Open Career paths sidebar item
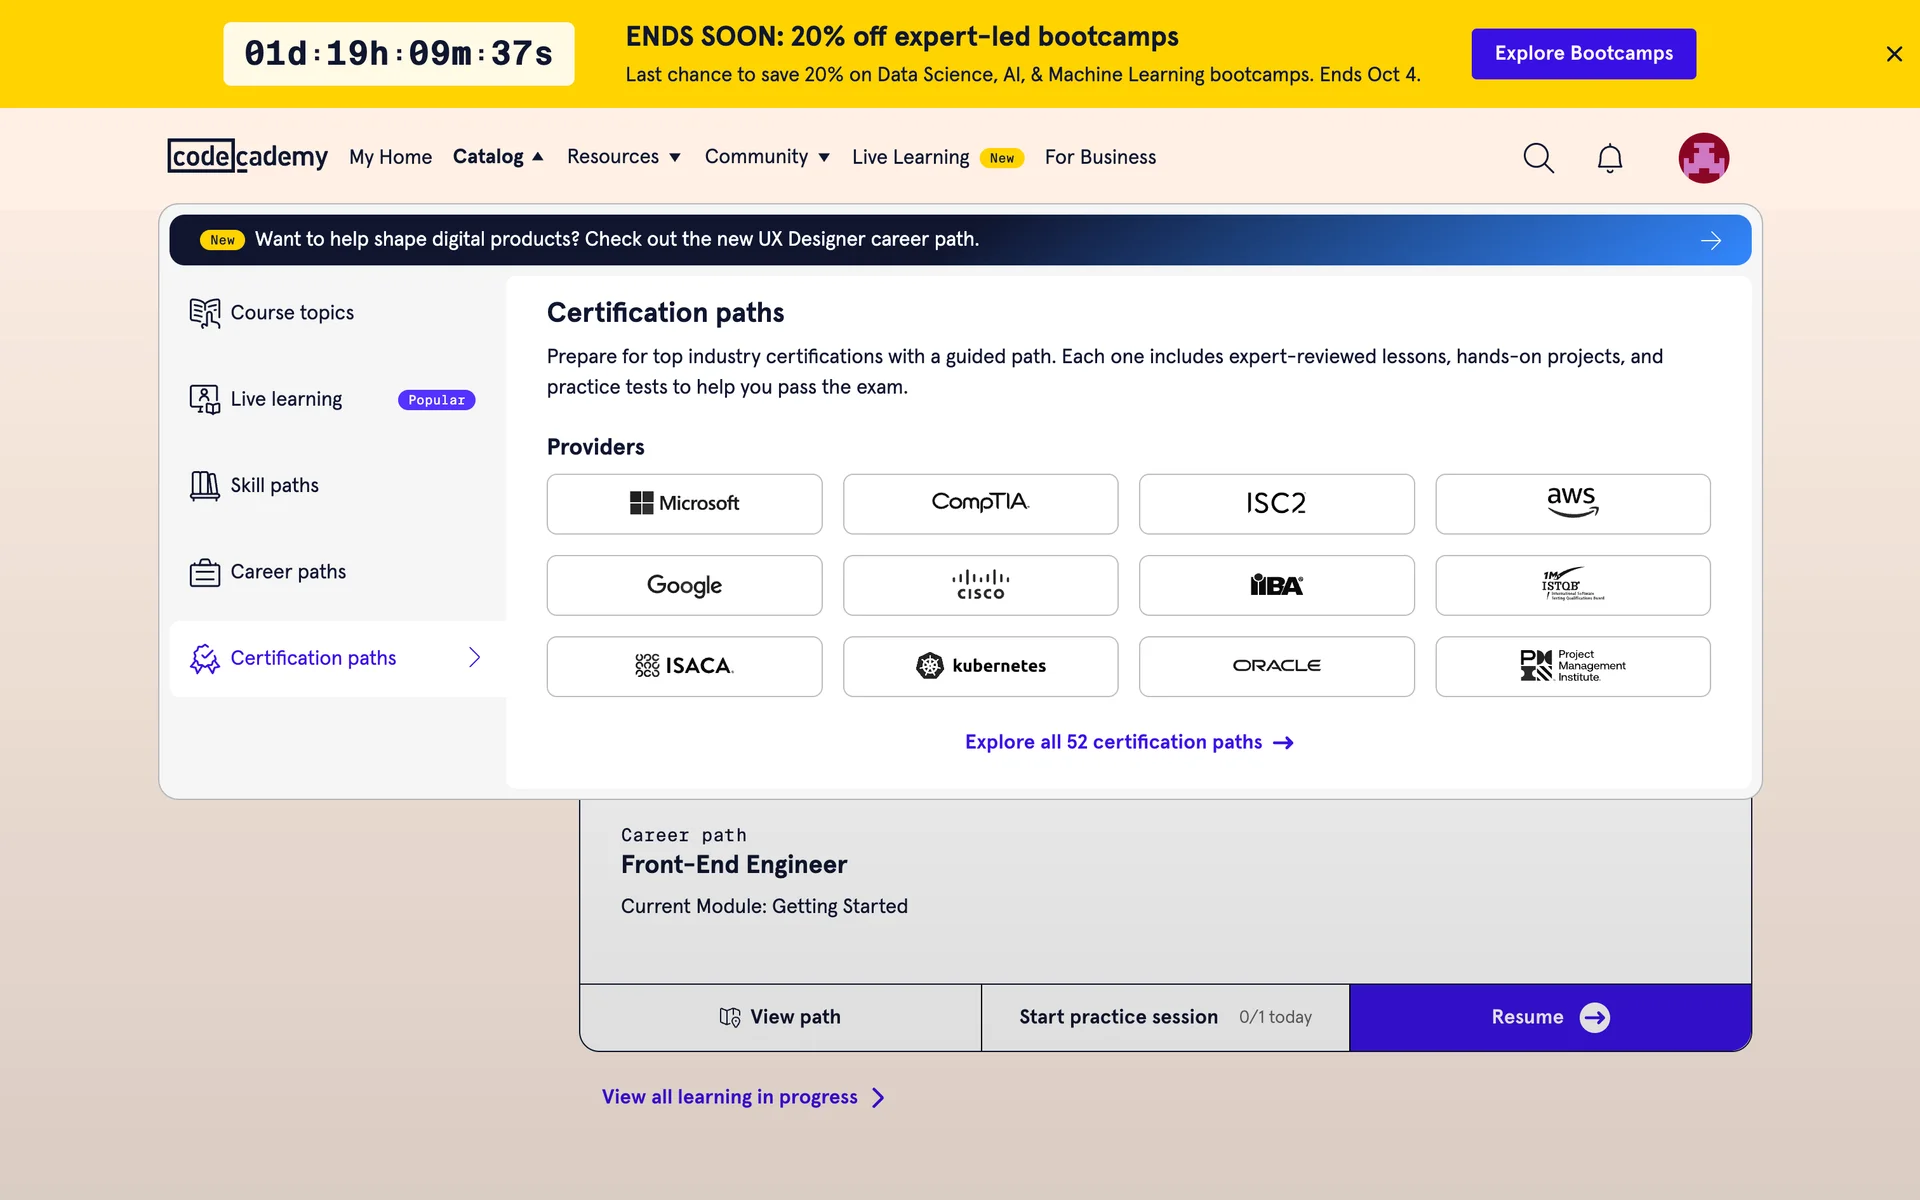 [x=288, y=572]
